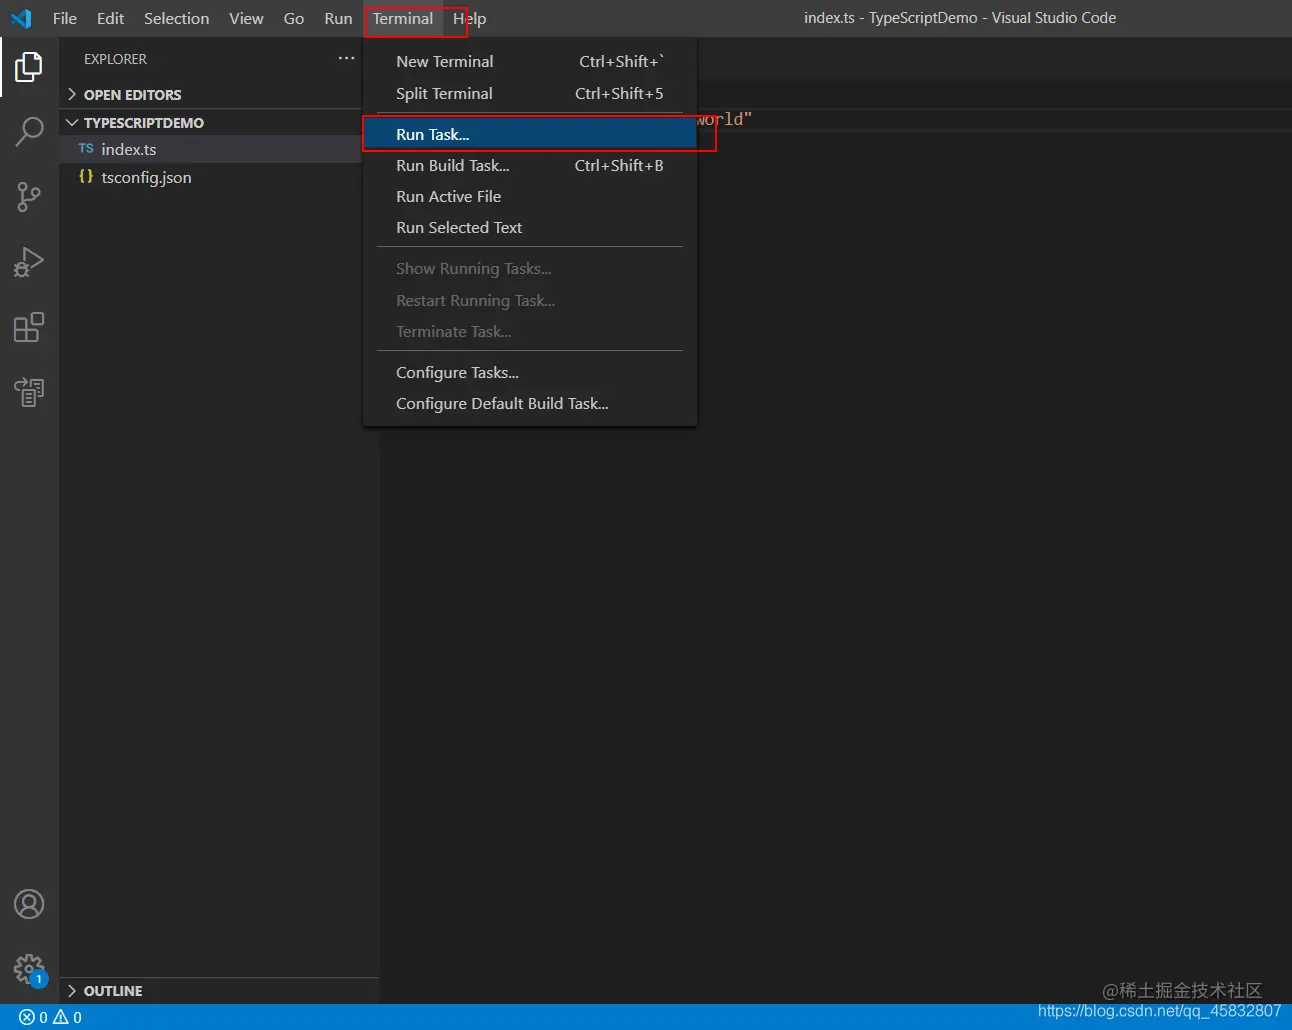Close the Terminal menu from menu bar
1292x1030 pixels.
pyautogui.click(x=403, y=18)
